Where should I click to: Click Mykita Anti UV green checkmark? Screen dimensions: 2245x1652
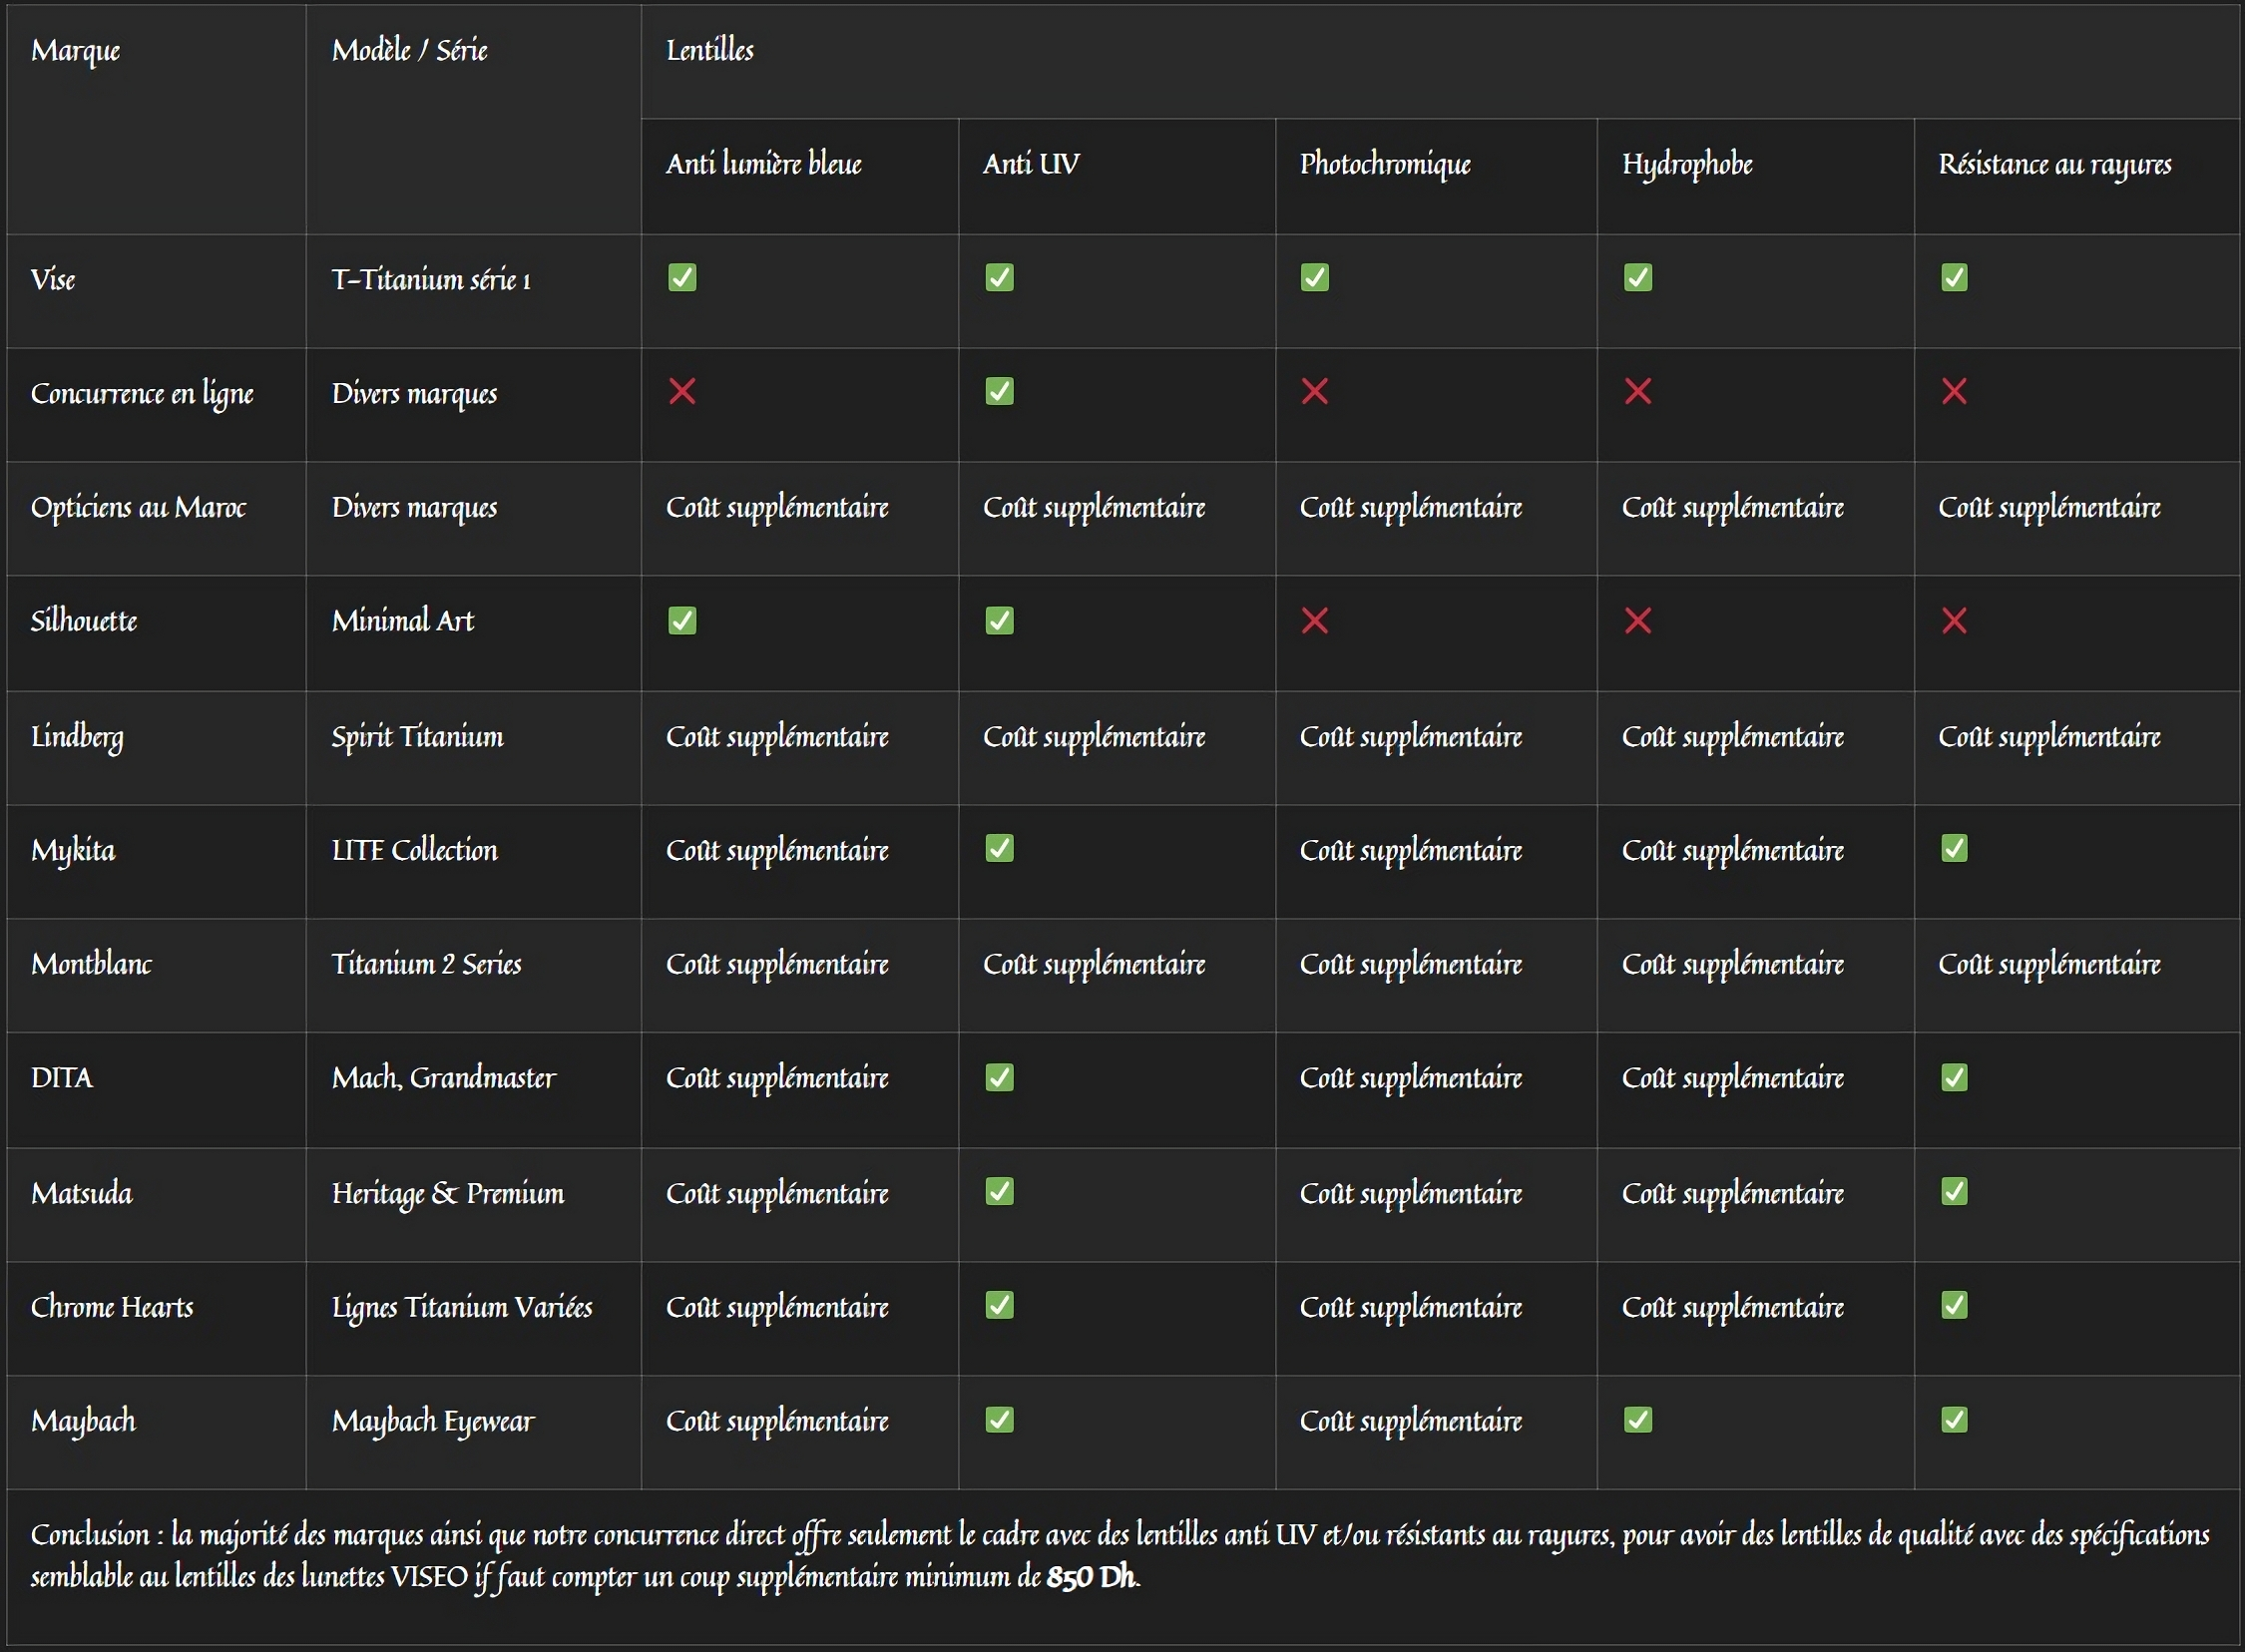pyautogui.click(x=999, y=848)
